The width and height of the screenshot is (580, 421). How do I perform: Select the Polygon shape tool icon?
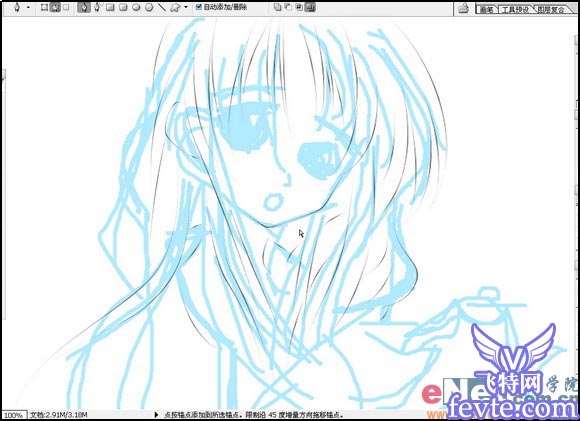[149, 7]
